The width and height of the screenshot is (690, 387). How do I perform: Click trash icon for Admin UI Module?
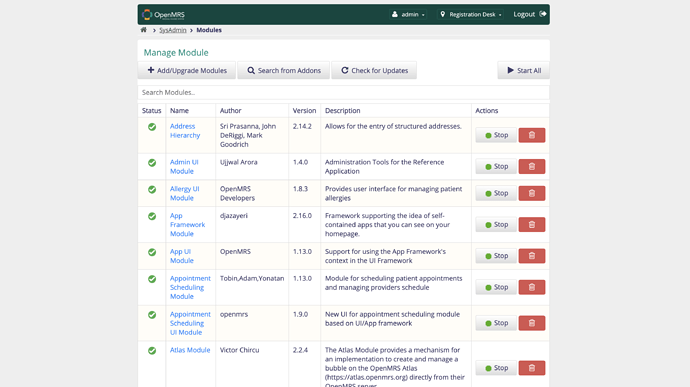point(532,166)
